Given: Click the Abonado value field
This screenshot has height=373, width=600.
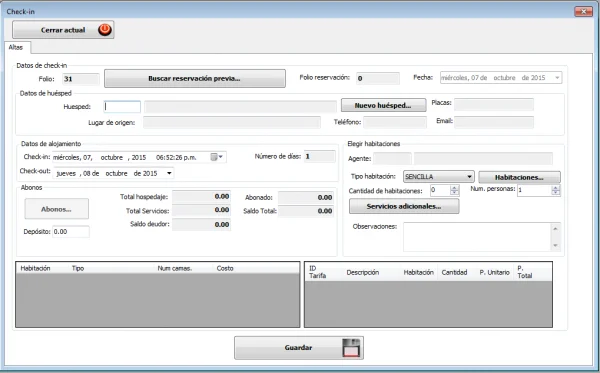Looking at the screenshot, I should 306,197.
